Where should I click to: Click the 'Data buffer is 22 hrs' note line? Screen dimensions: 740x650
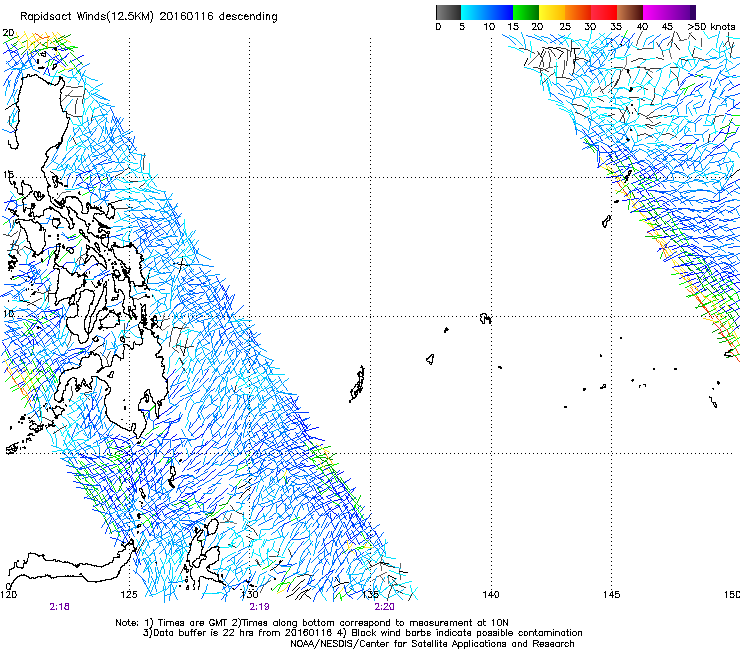pyautogui.click(x=362, y=633)
